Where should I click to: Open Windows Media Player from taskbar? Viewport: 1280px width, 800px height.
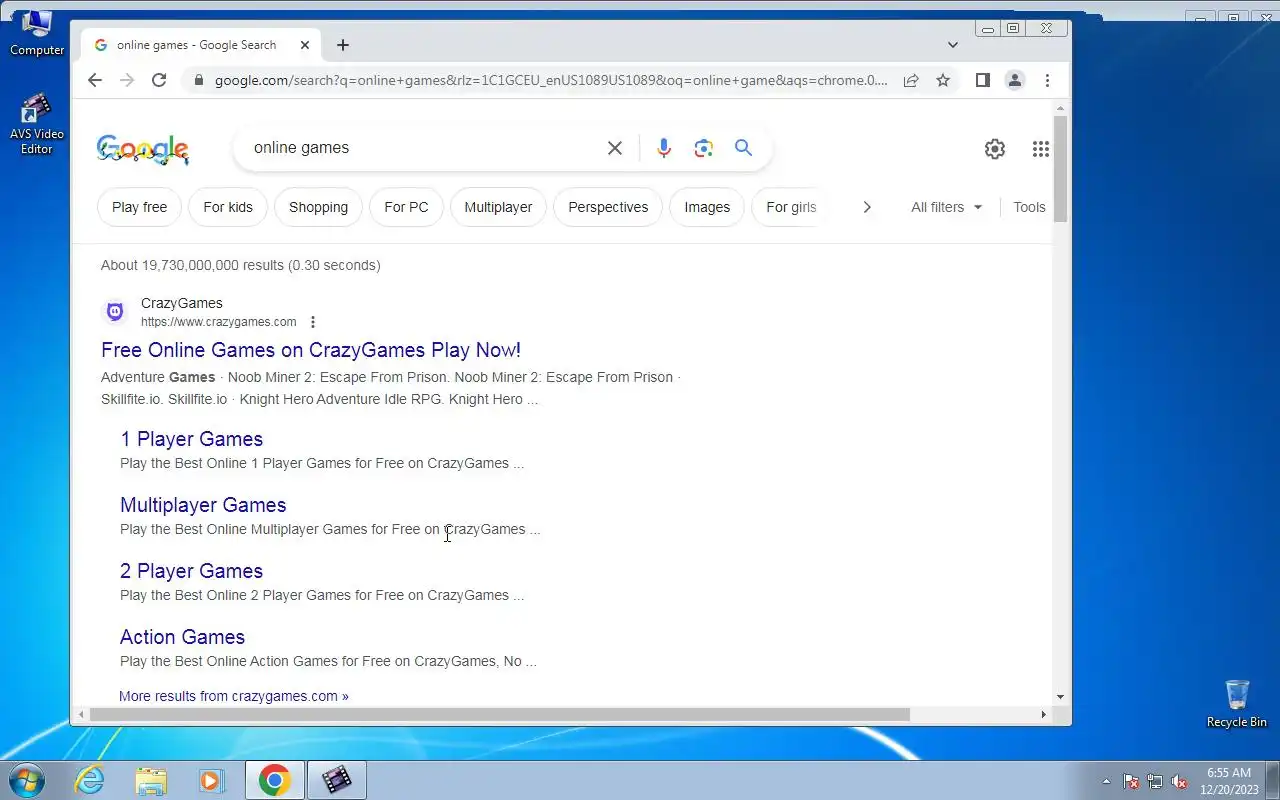pyautogui.click(x=211, y=780)
